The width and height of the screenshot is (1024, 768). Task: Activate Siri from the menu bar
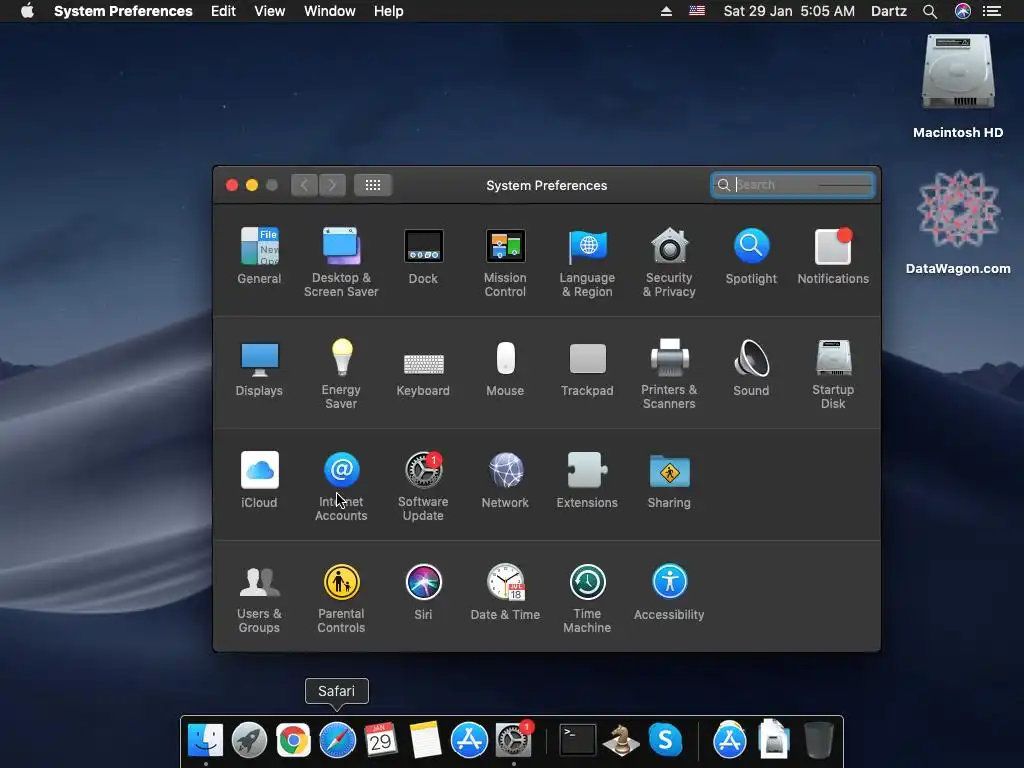963,11
